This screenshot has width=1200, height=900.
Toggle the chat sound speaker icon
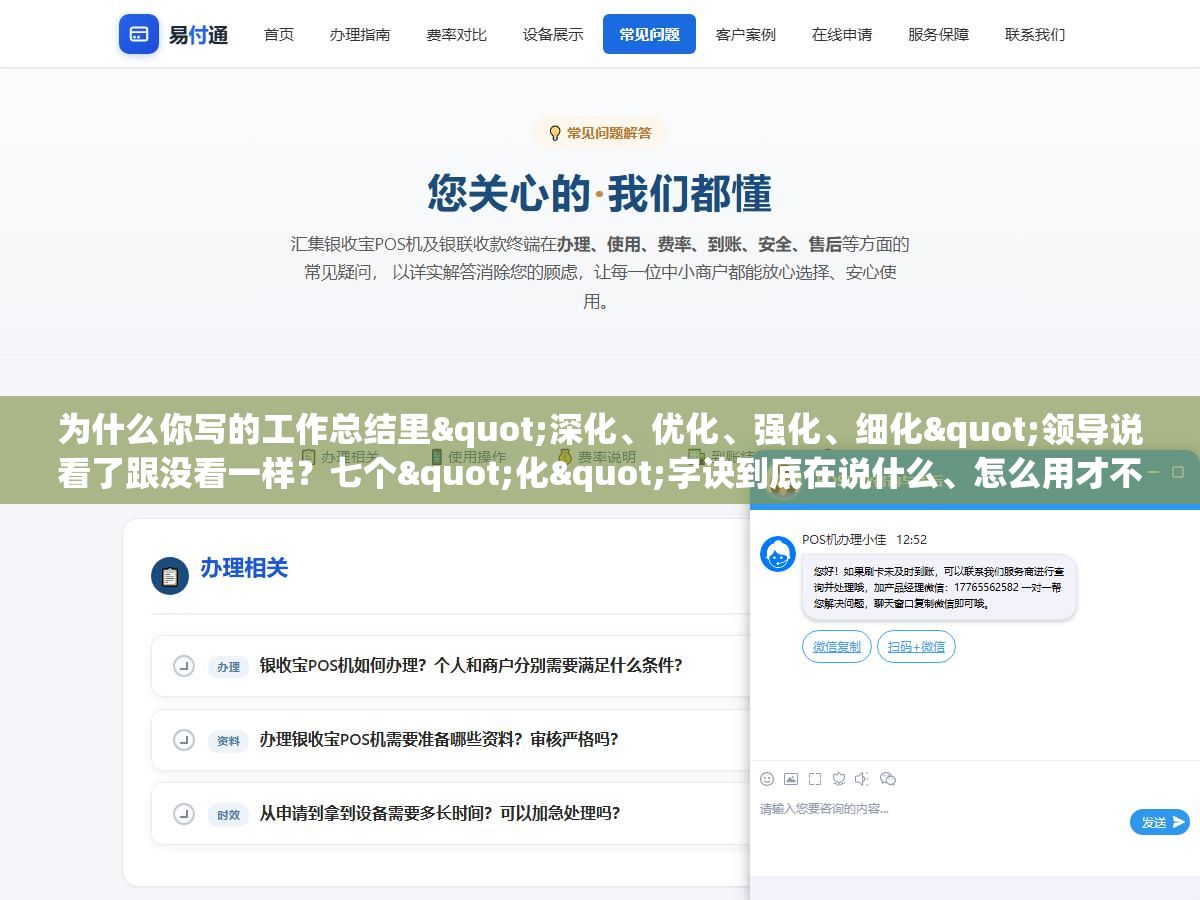(x=863, y=779)
